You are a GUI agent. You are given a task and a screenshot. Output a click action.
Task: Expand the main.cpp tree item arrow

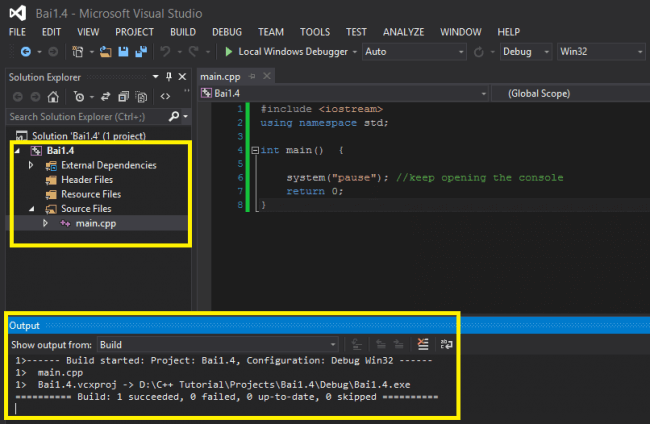pos(45,223)
